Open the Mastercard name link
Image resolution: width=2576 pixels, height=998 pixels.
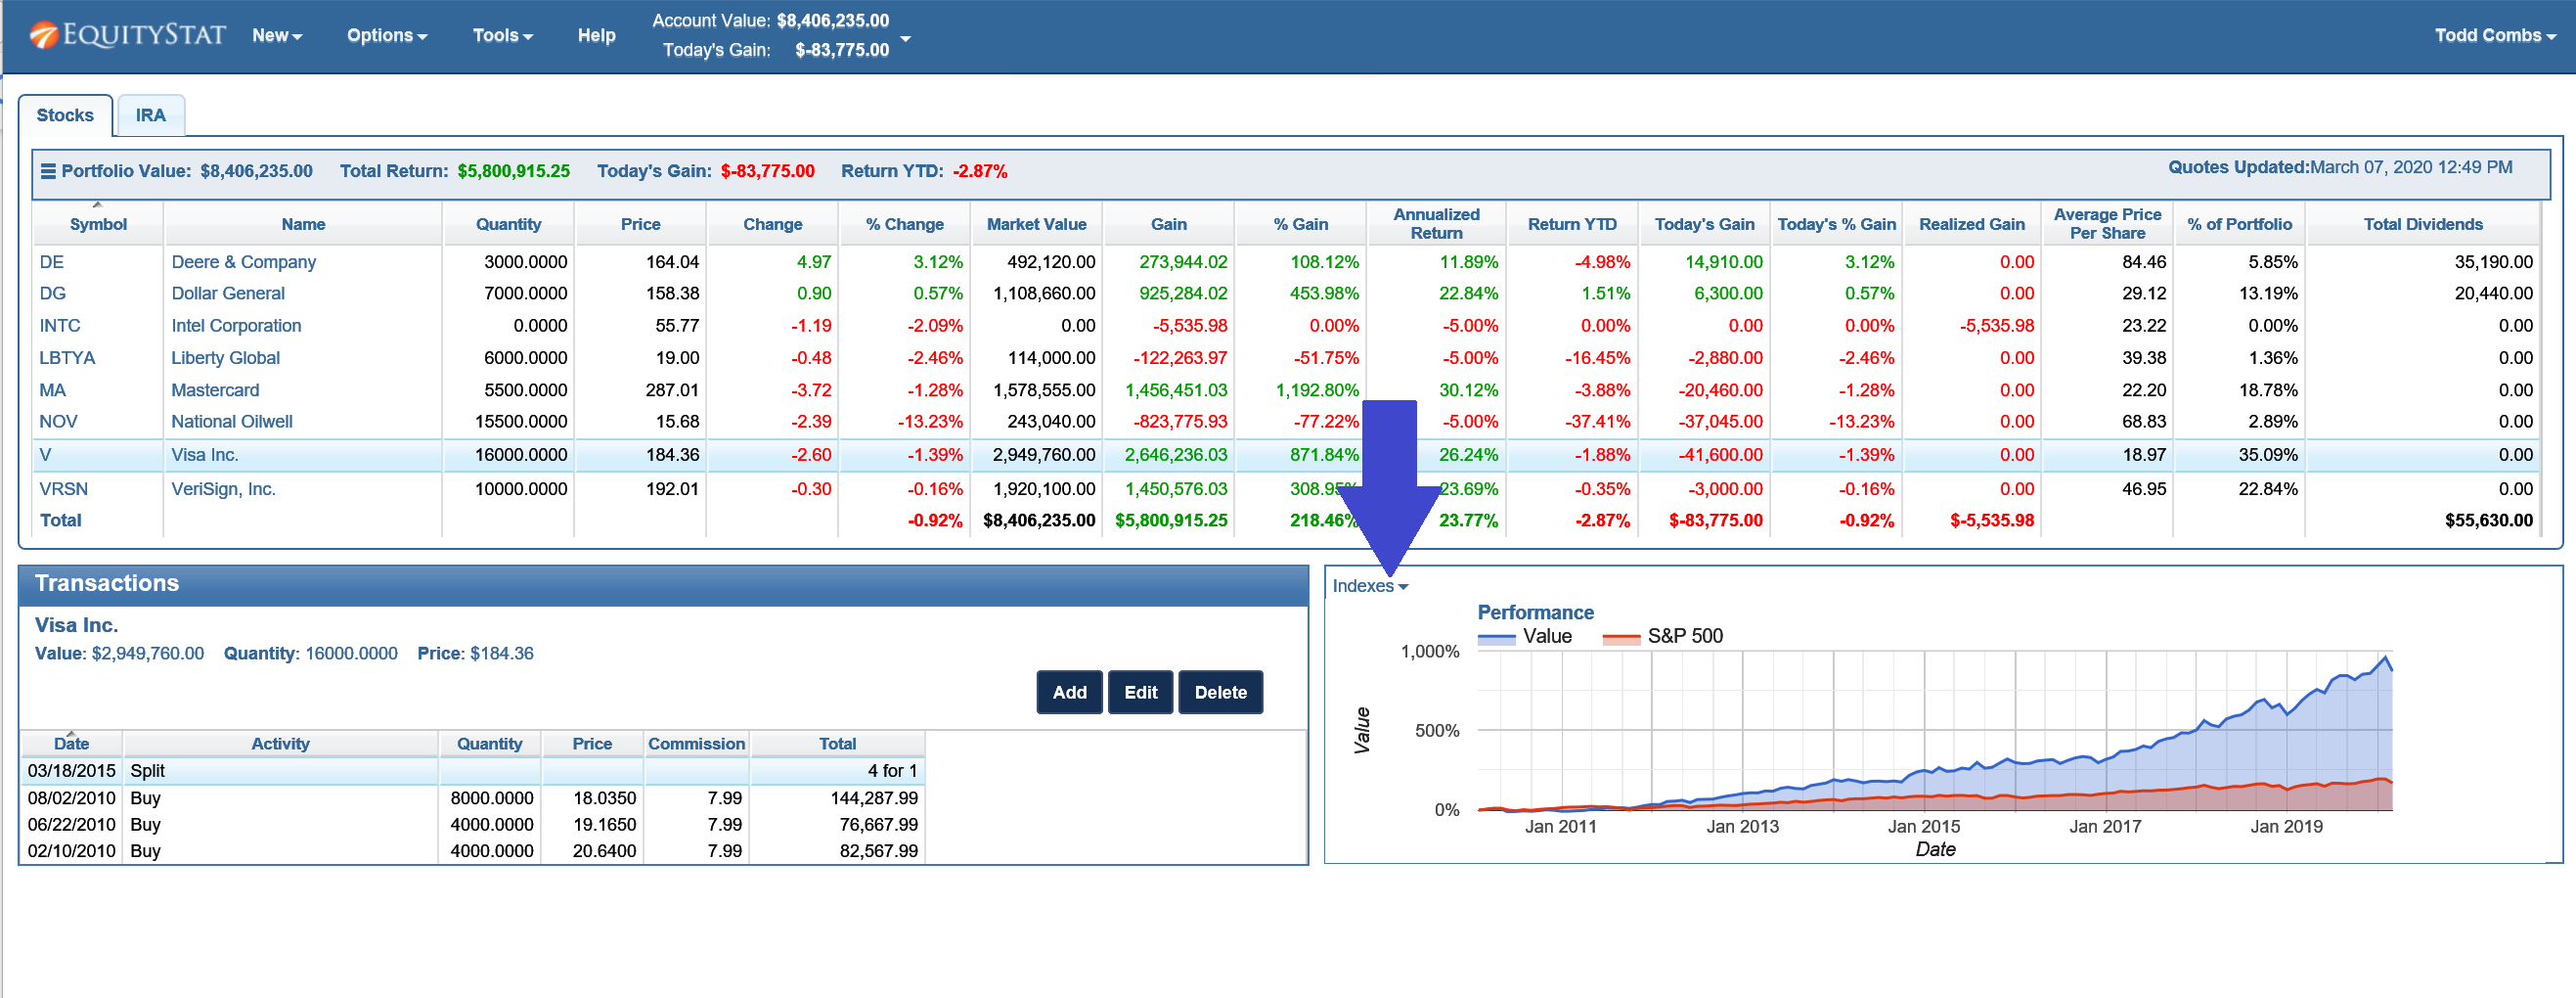(214, 390)
